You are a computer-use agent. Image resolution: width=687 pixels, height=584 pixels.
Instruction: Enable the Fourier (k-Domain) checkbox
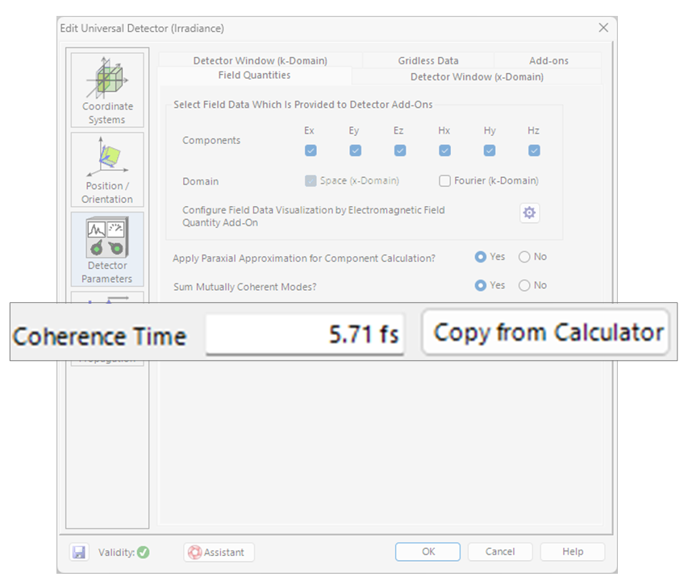445,181
